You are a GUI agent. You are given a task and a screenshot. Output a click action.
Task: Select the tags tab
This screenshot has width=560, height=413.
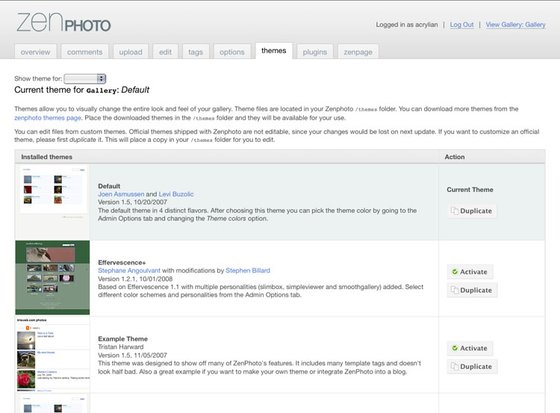coord(196,52)
